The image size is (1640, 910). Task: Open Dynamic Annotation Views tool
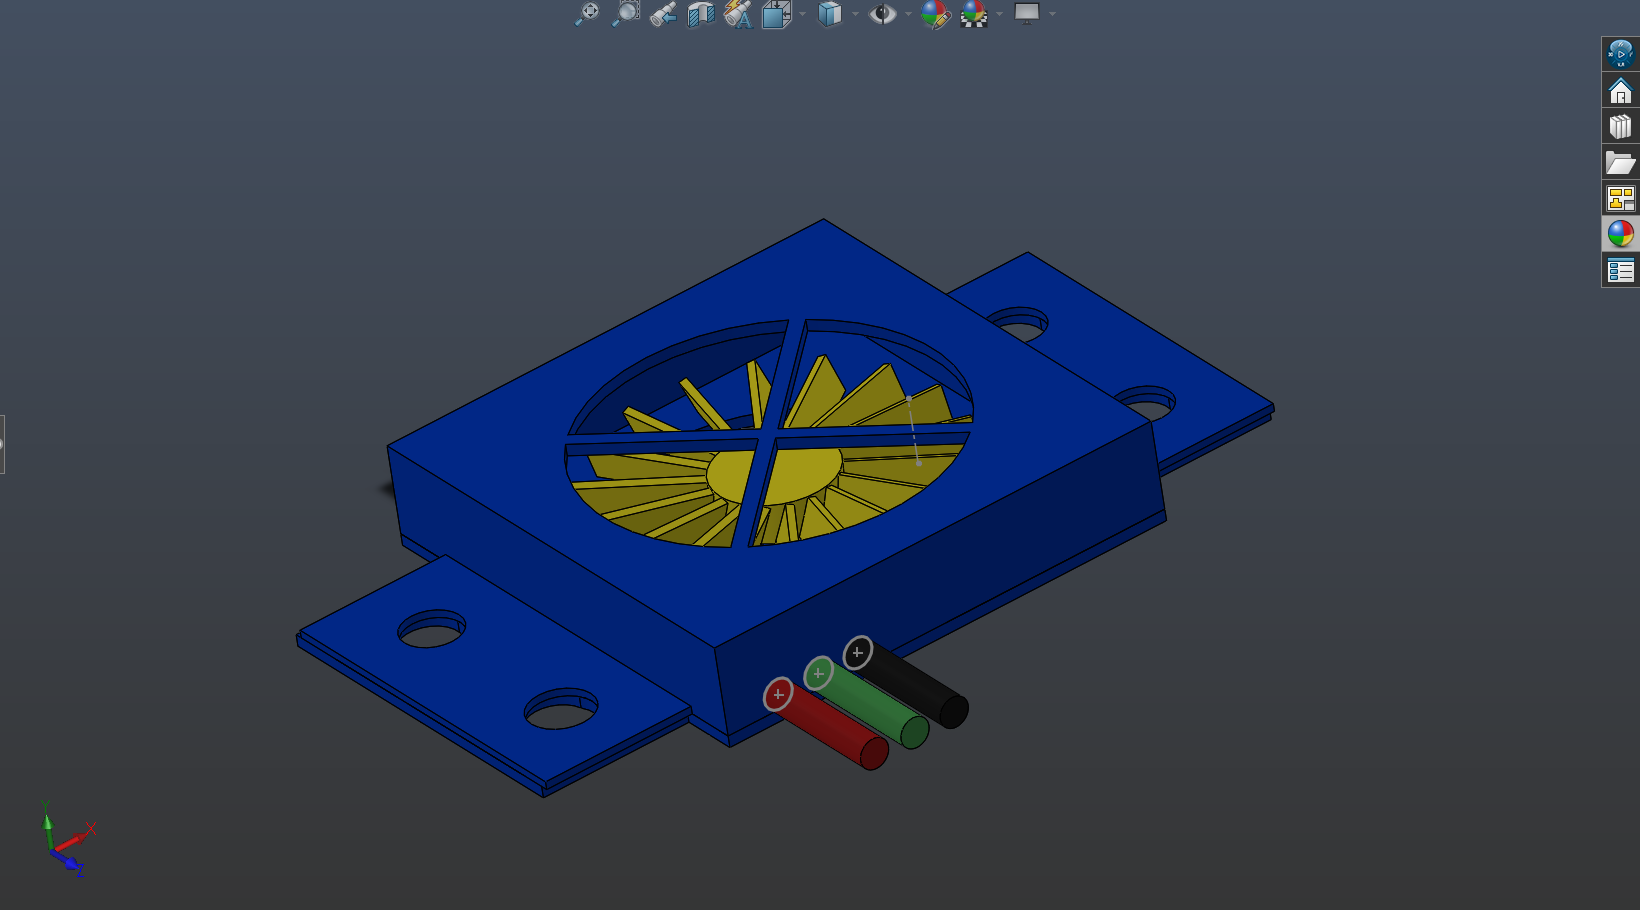pos(738,14)
